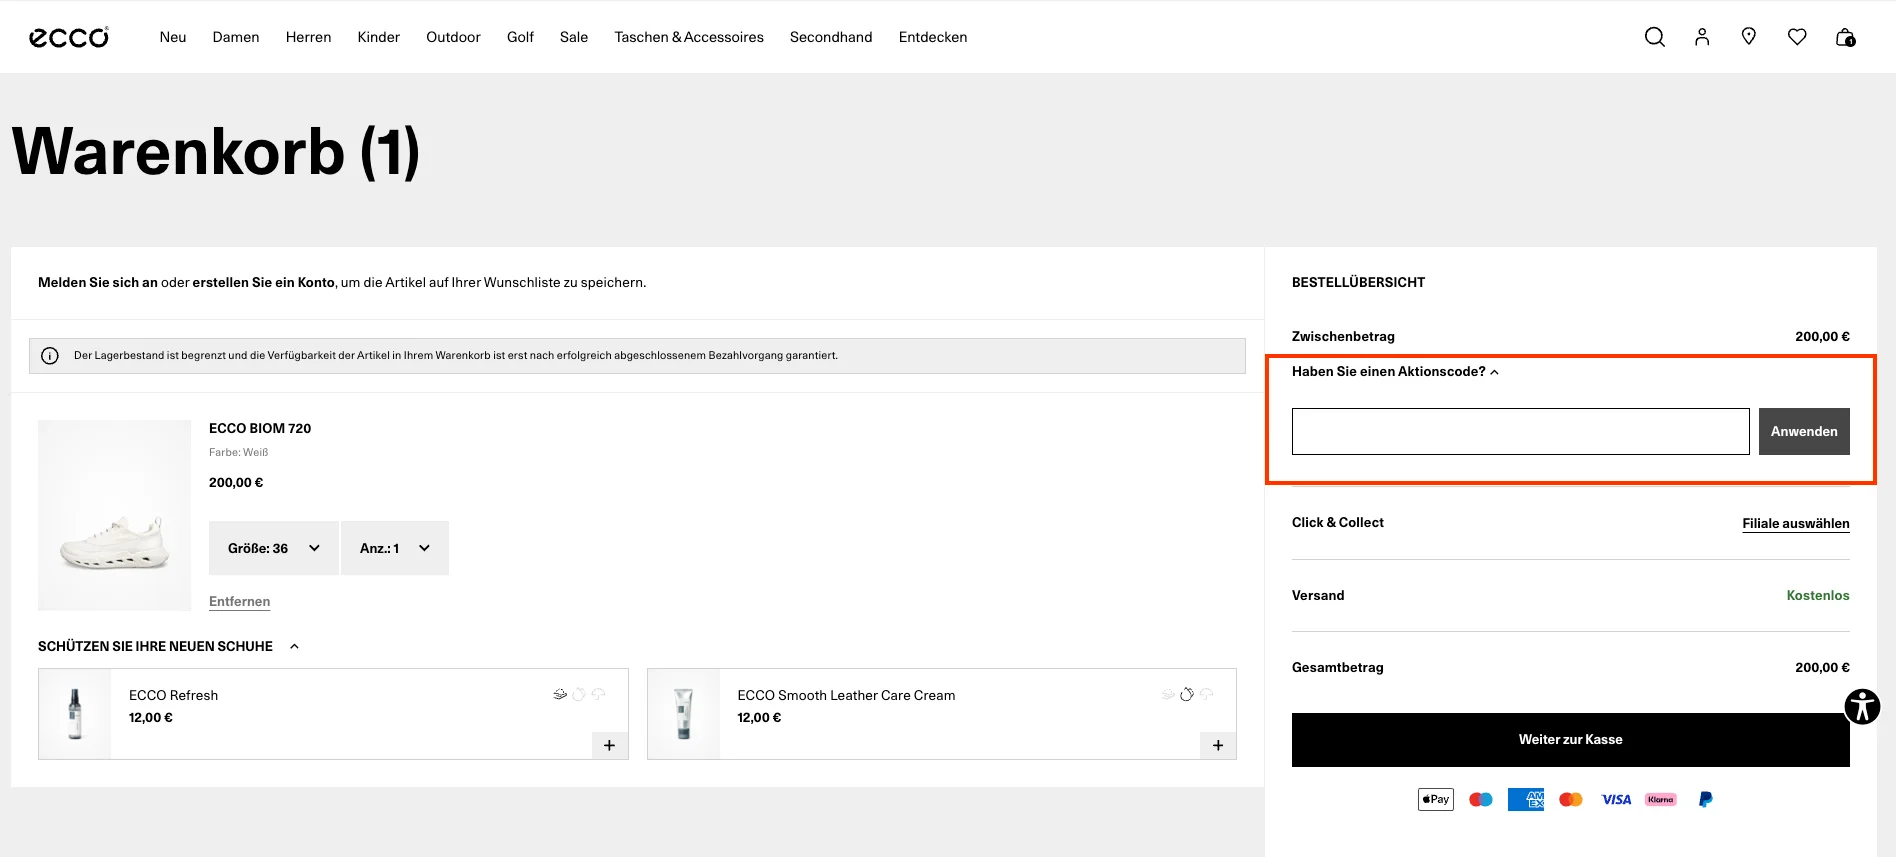Open the Anz.: 1 quantity dropdown
Viewport: 1896px width, 857px height.
395,548
